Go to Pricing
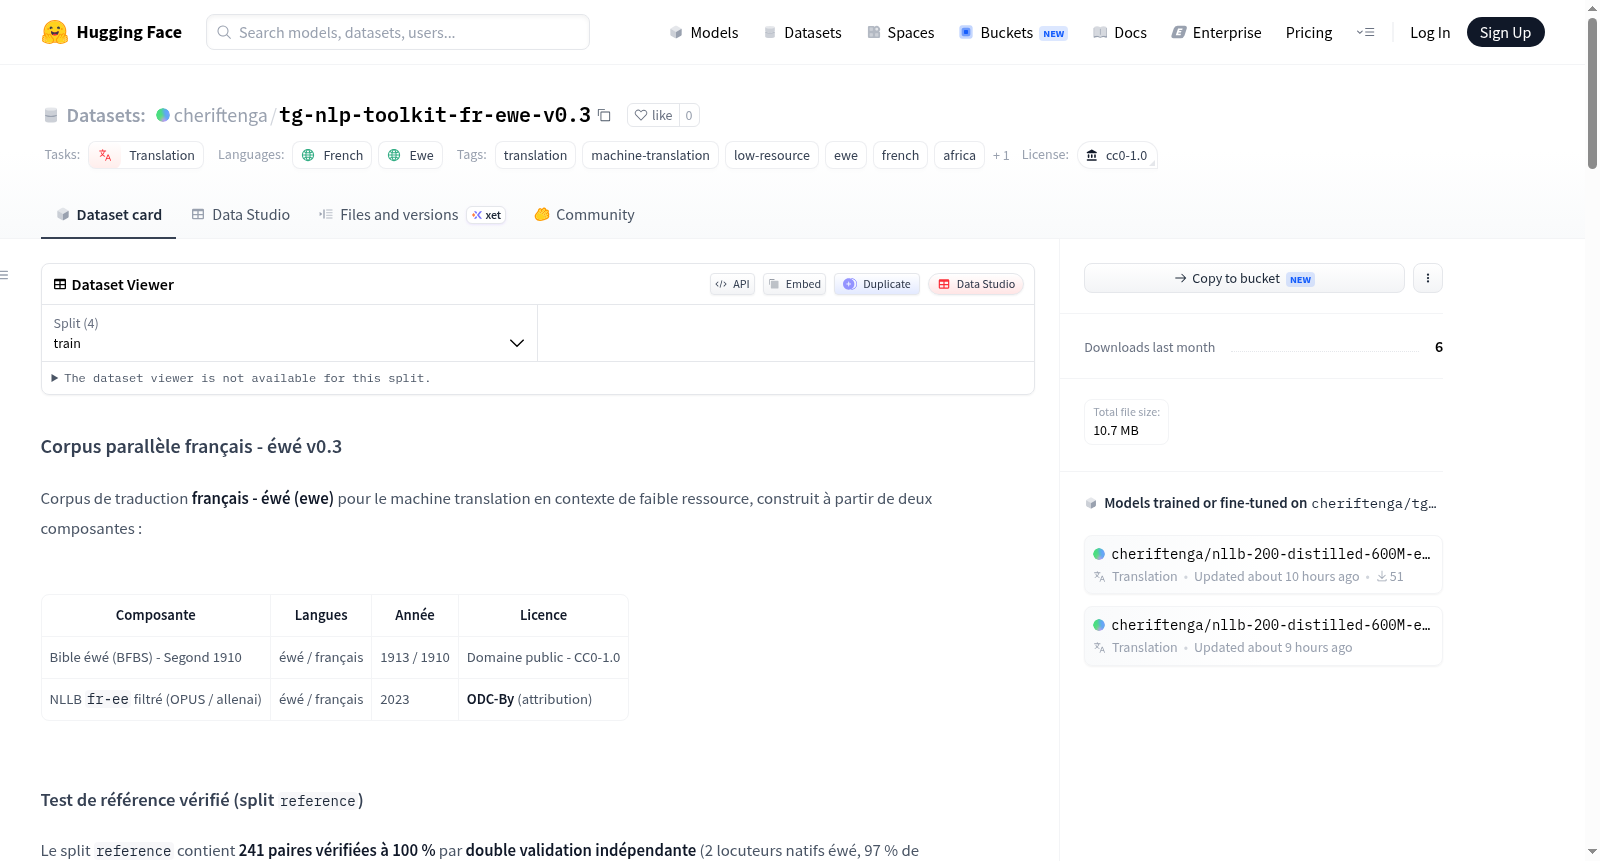1600x861 pixels. (x=1309, y=32)
